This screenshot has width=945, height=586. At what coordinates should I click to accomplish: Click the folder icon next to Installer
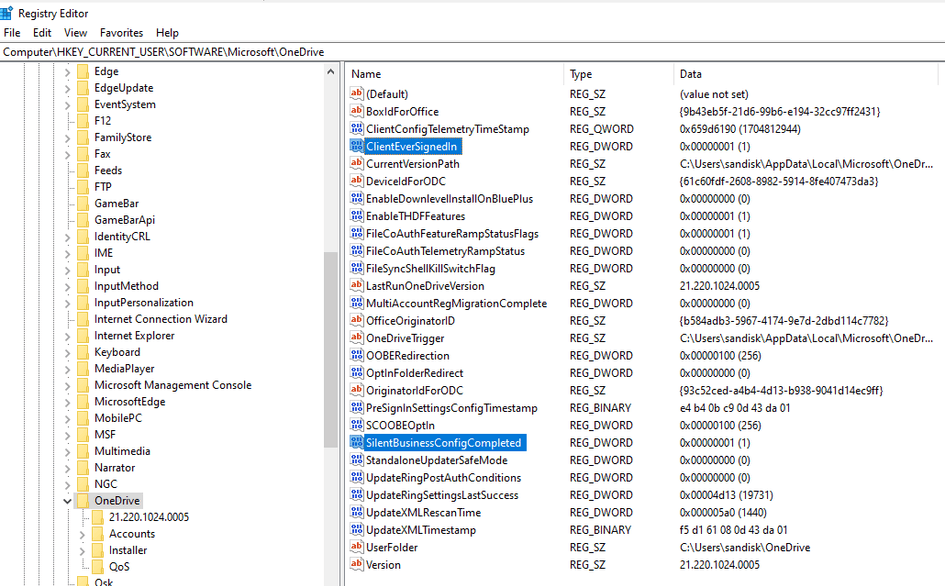tap(100, 549)
